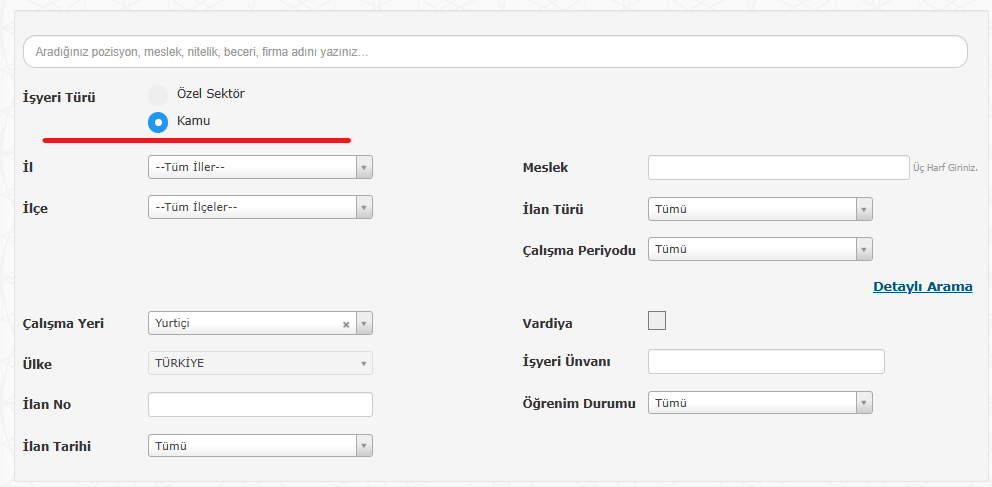The height and width of the screenshot is (487, 992).
Task: Click the İşyeri Ünvanı text field
Action: (x=766, y=361)
